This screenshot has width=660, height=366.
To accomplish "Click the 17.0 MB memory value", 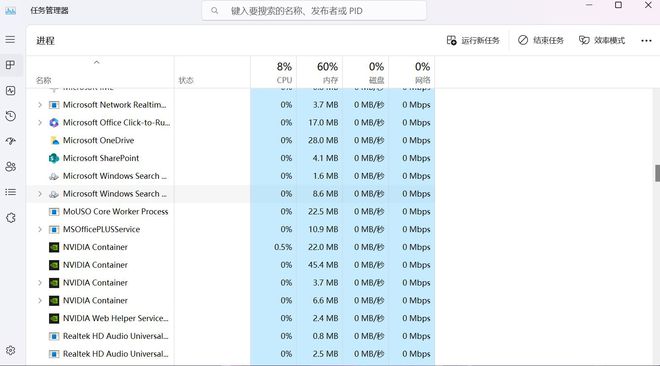I will (323, 123).
